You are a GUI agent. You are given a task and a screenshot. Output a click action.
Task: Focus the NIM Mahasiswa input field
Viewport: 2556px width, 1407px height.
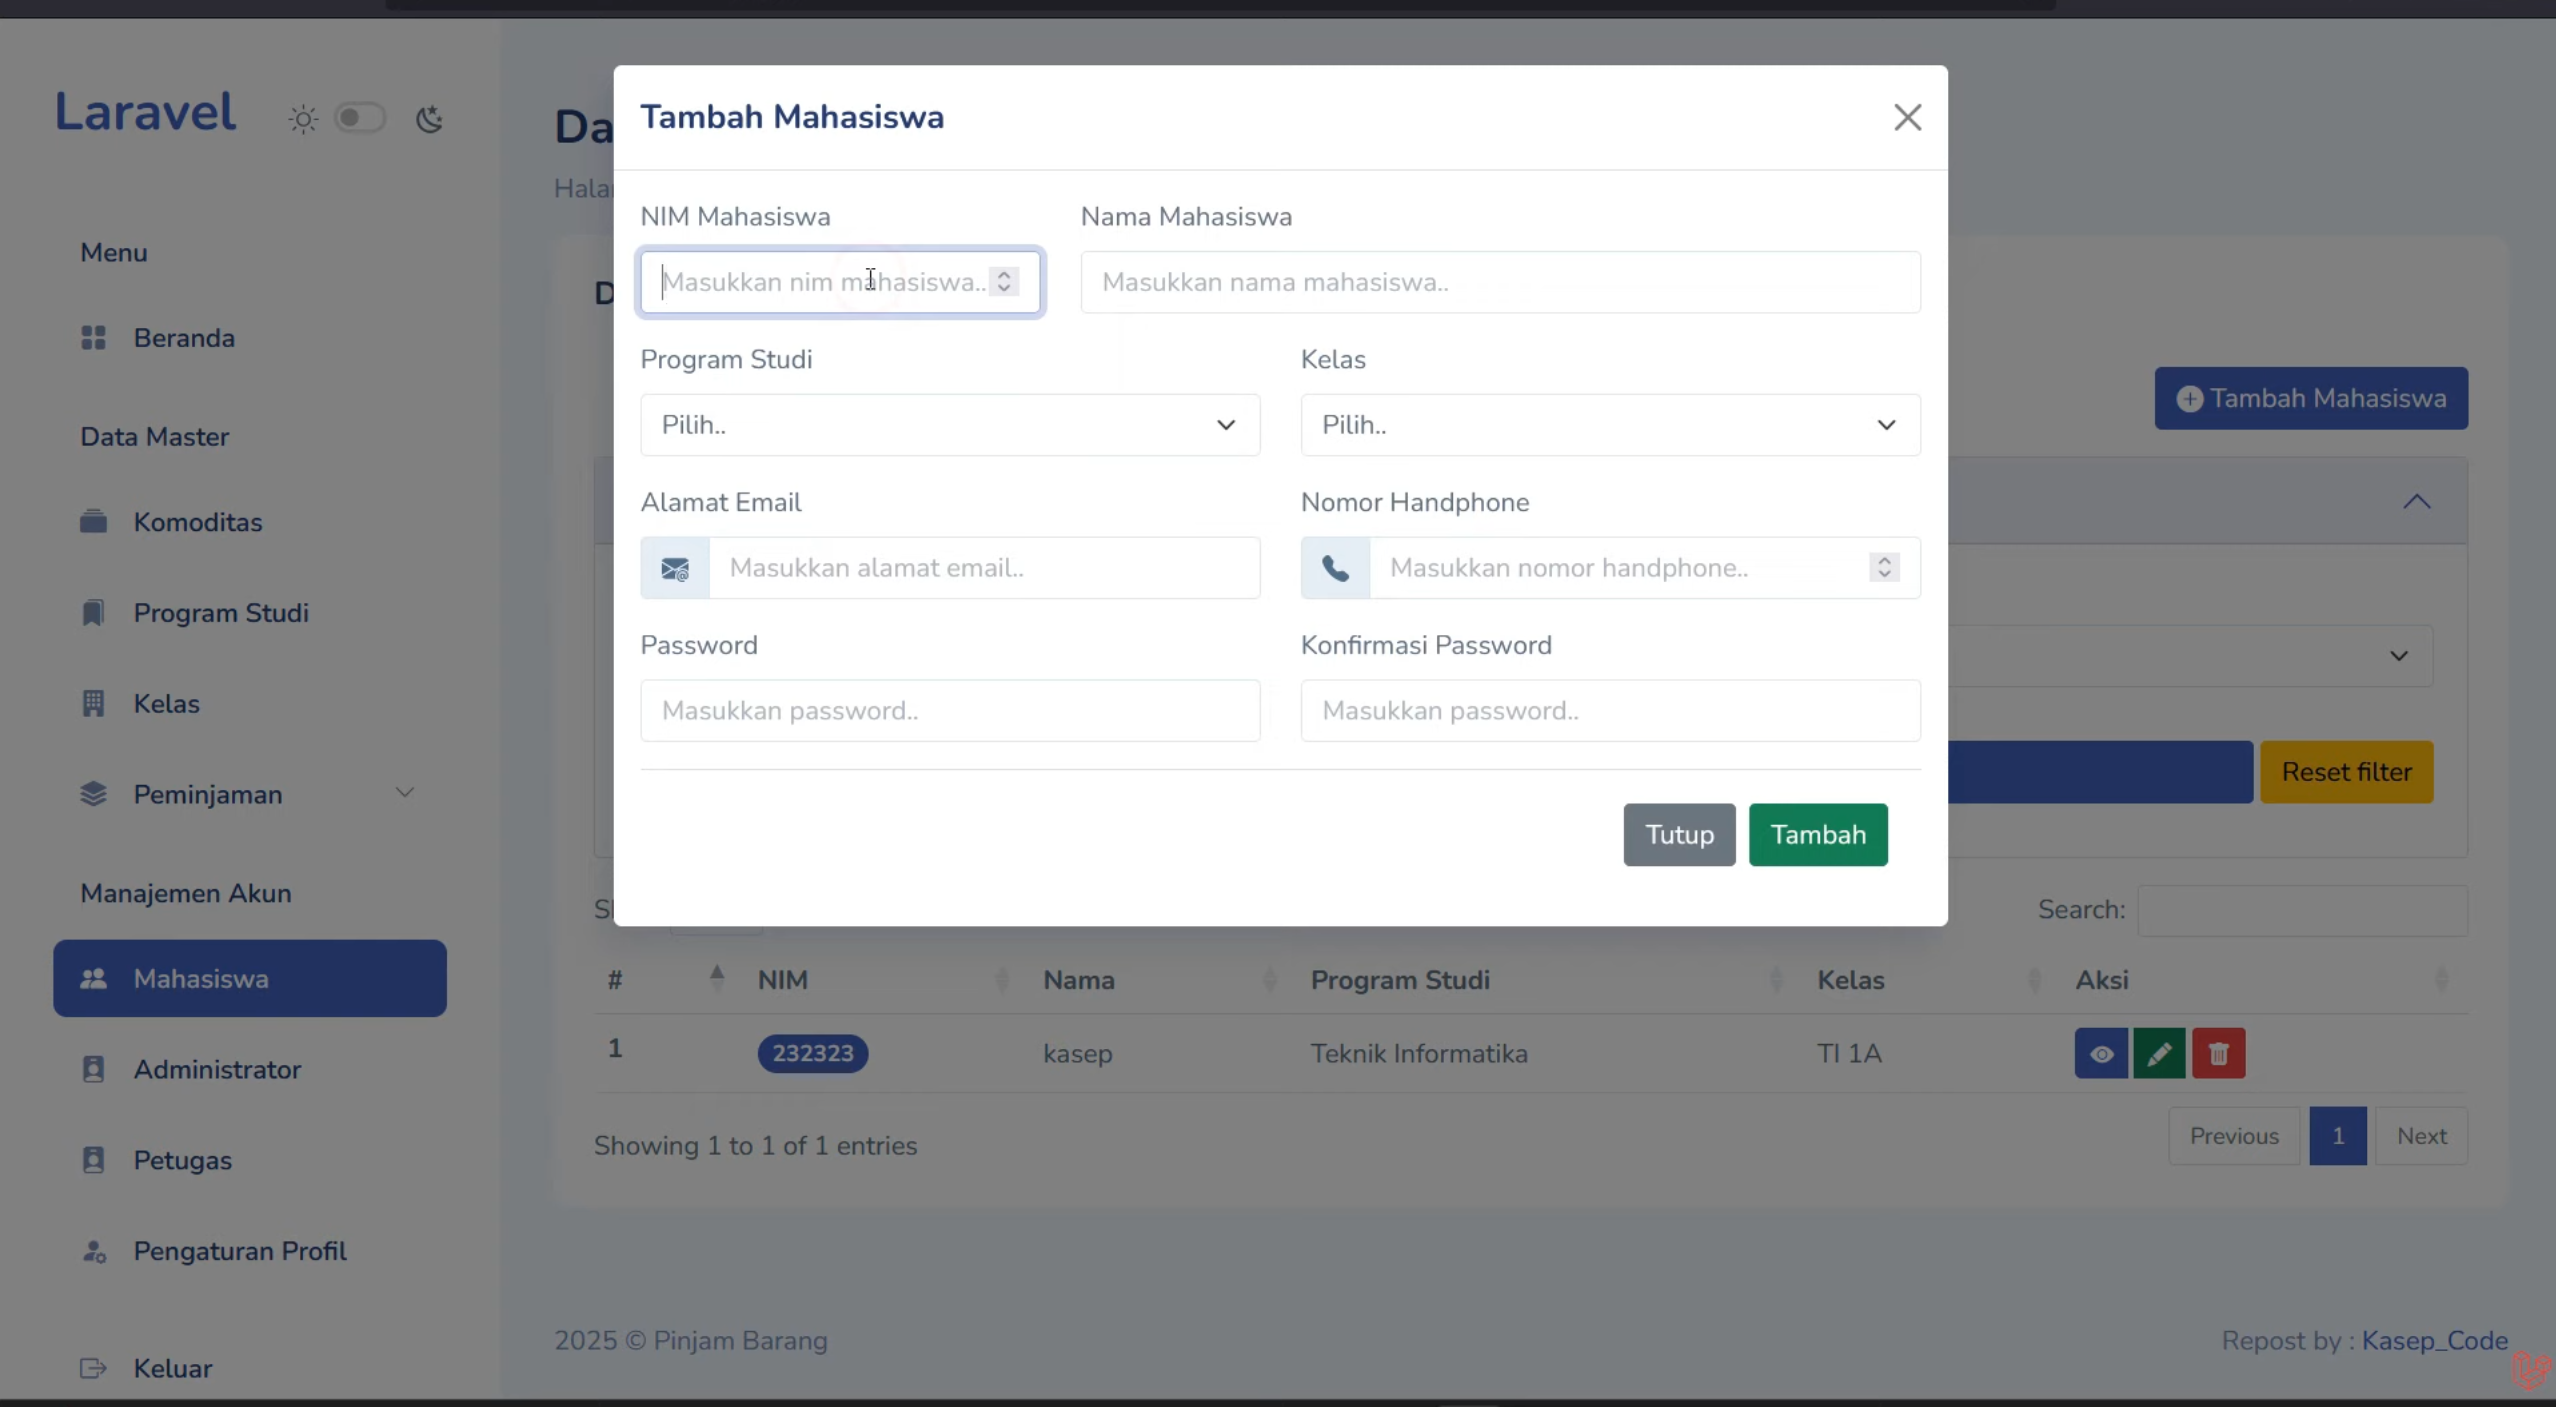tap(840, 282)
